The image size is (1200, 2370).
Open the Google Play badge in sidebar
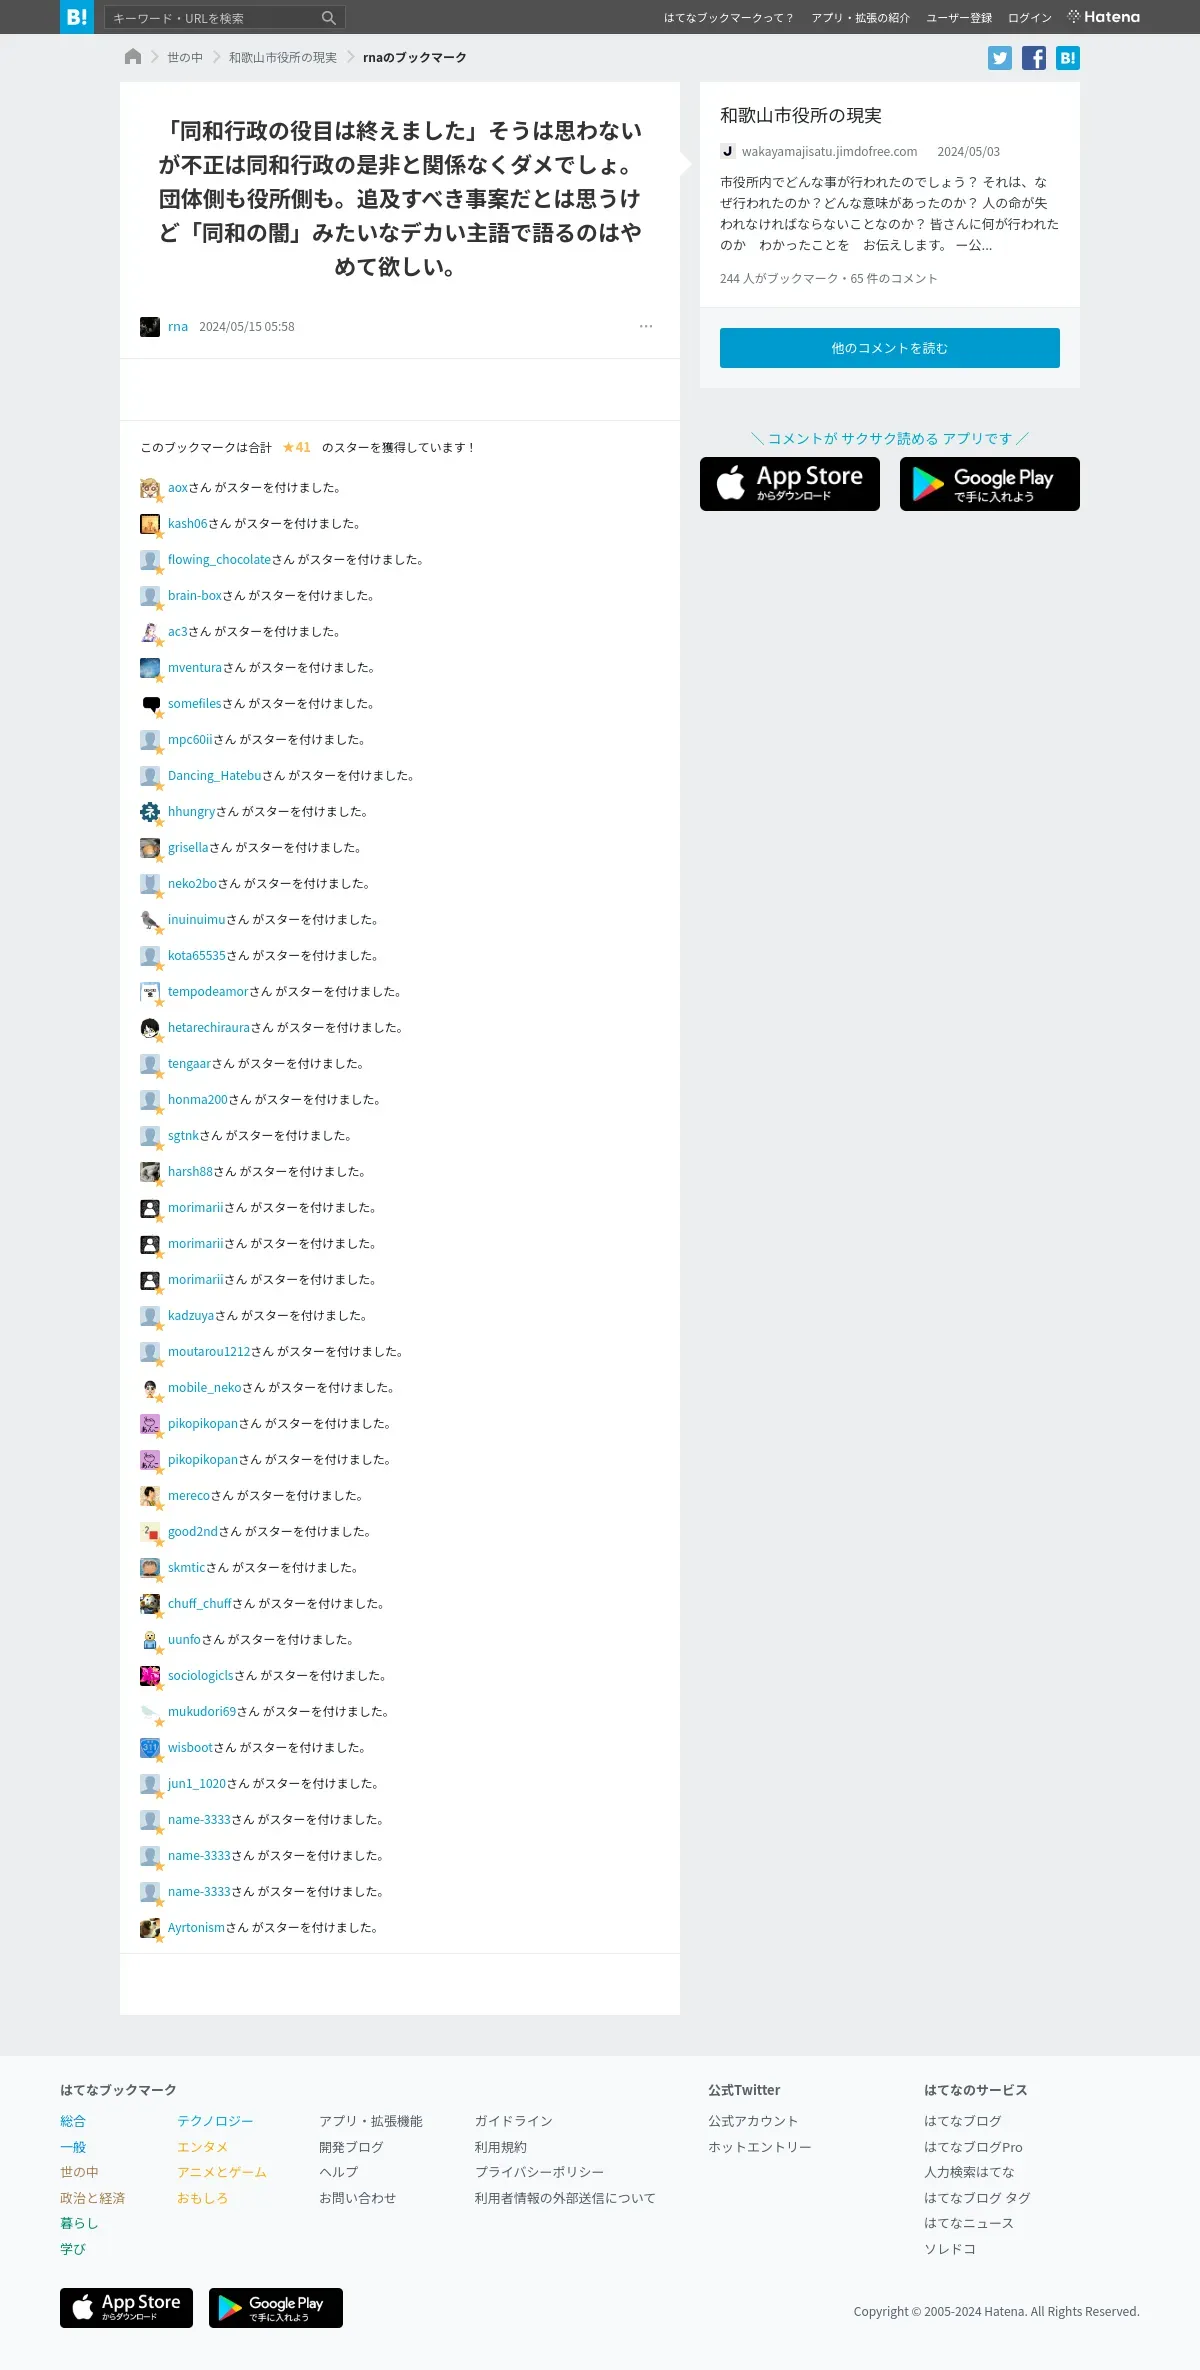pyautogui.click(x=990, y=484)
